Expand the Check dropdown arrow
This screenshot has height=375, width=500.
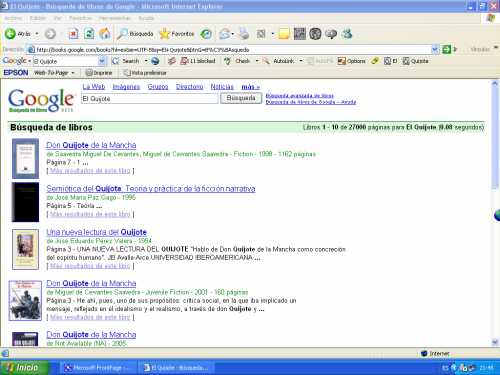[x=257, y=61]
